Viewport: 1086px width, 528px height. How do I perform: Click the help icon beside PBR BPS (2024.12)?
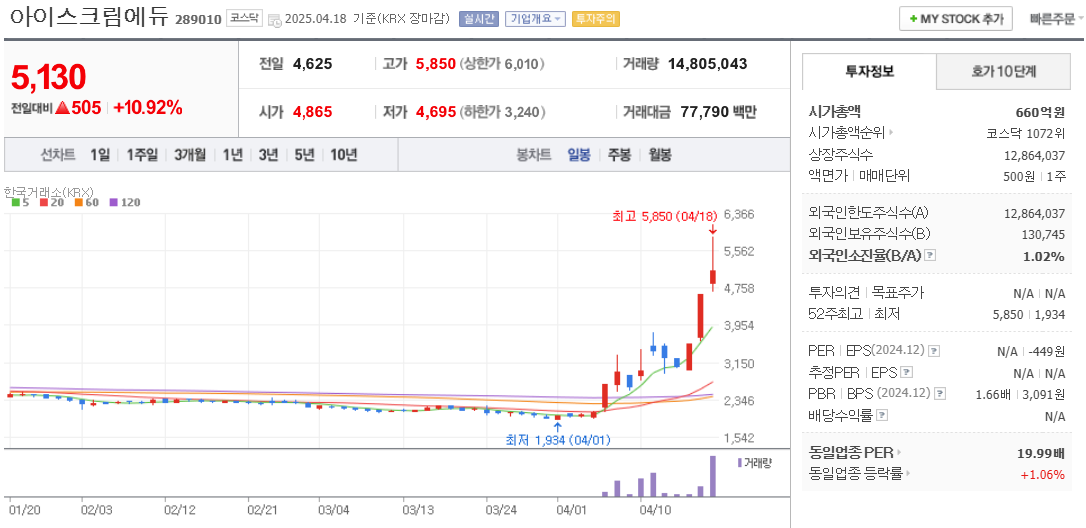[x=940, y=394]
